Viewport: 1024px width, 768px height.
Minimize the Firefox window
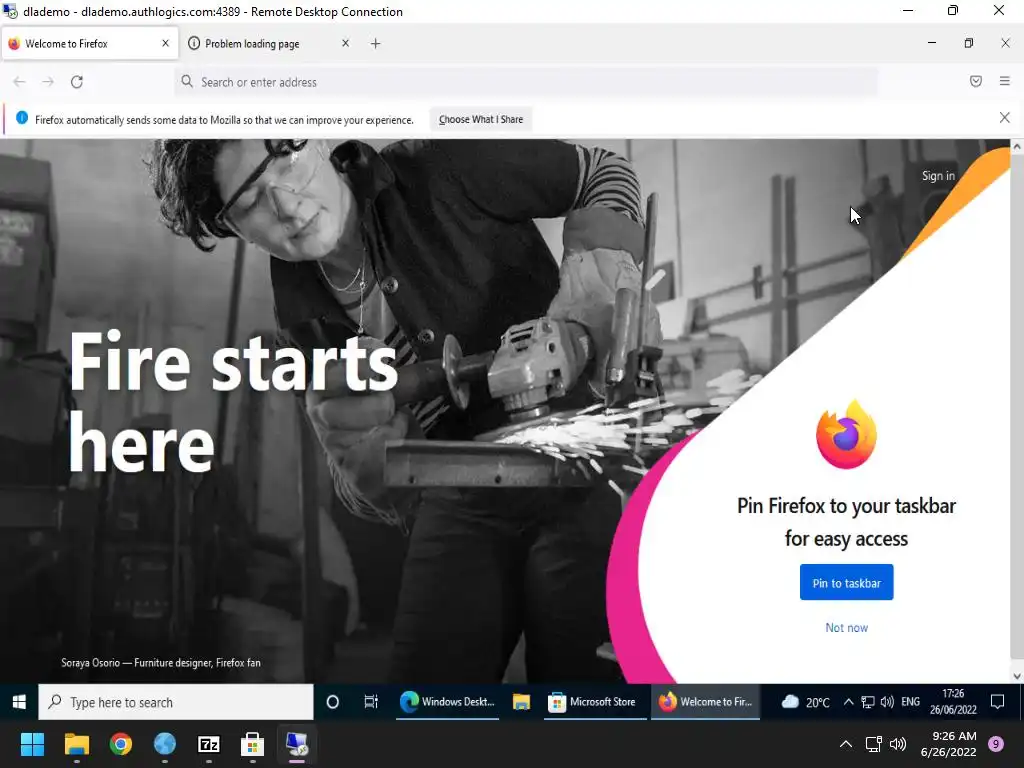tap(932, 43)
